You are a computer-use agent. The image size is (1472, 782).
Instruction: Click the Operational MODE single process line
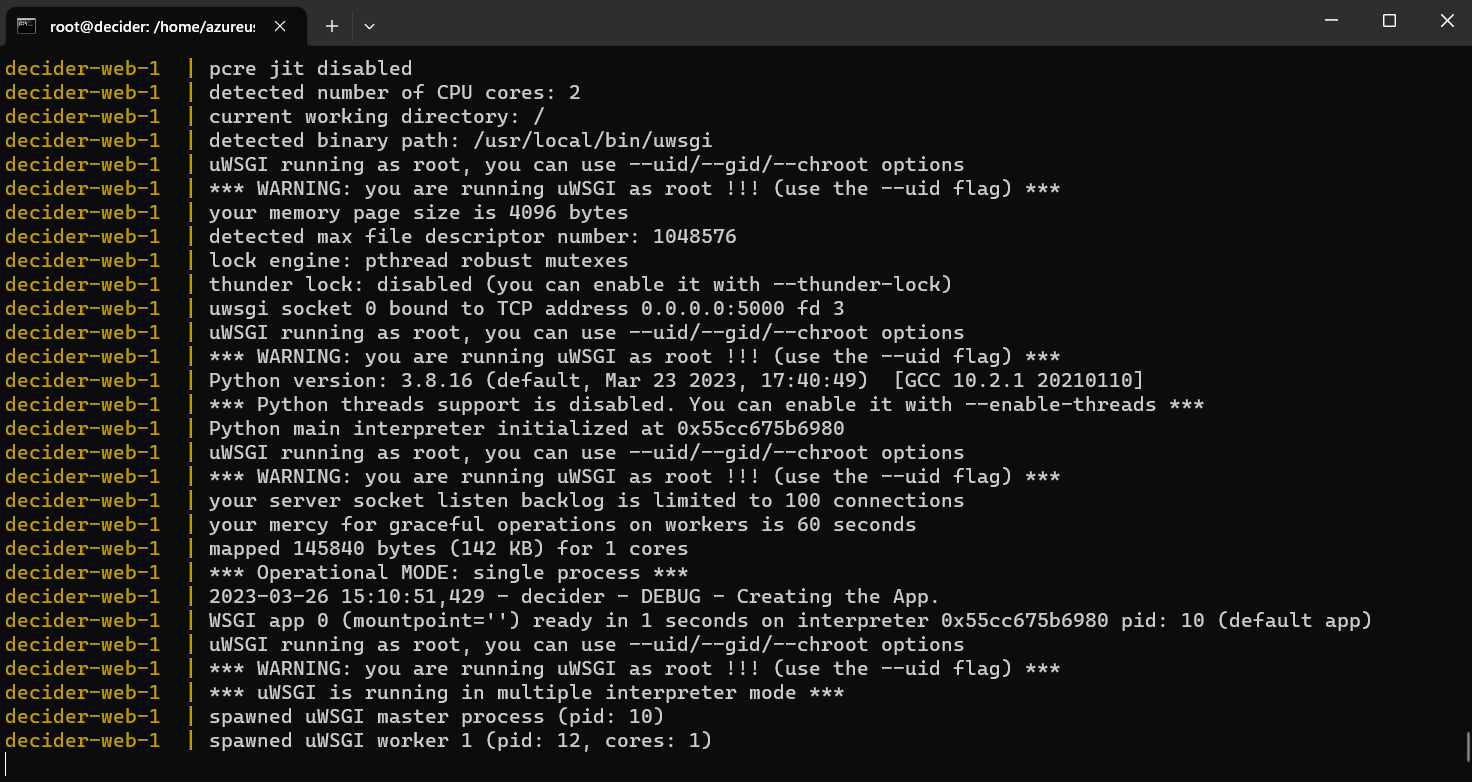(x=440, y=572)
